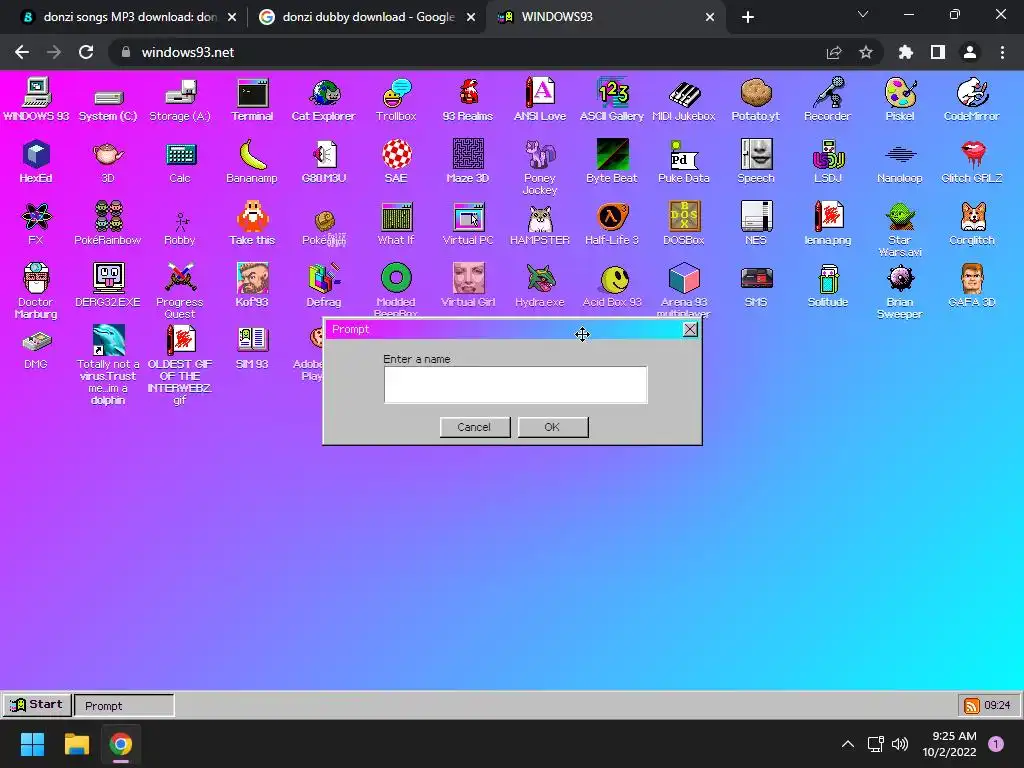Open the Terminal desktop icon
Screen dimensions: 1024x768
[252, 100]
